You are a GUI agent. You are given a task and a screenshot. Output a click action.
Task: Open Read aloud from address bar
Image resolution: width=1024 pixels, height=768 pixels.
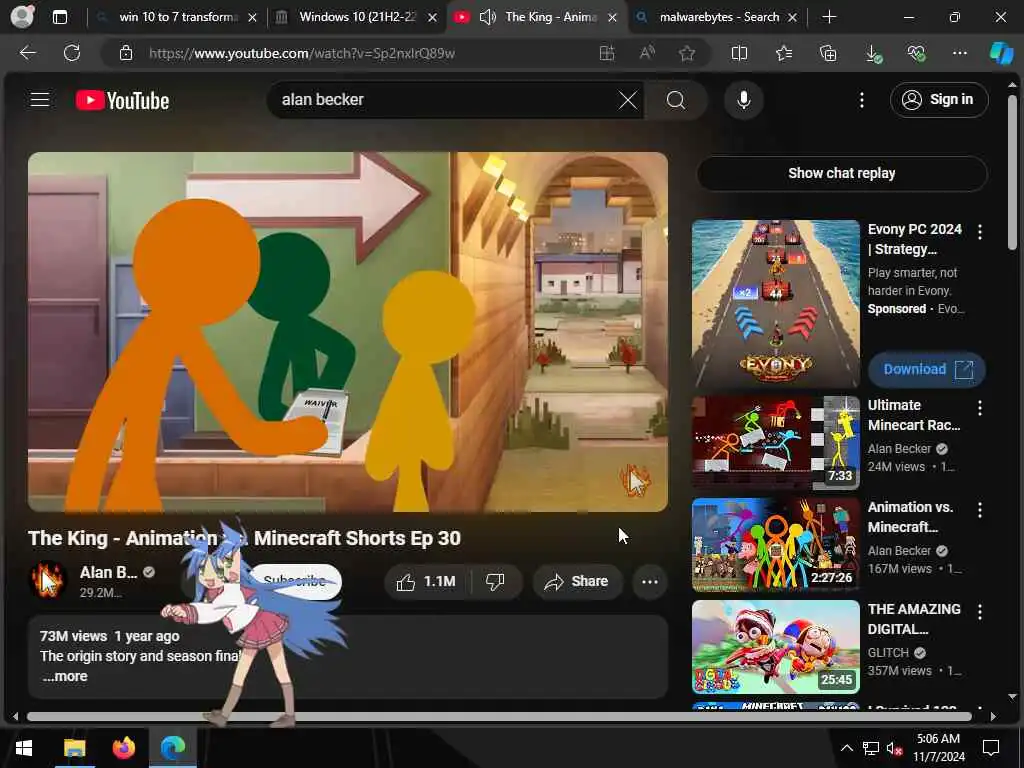click(647, 53)
